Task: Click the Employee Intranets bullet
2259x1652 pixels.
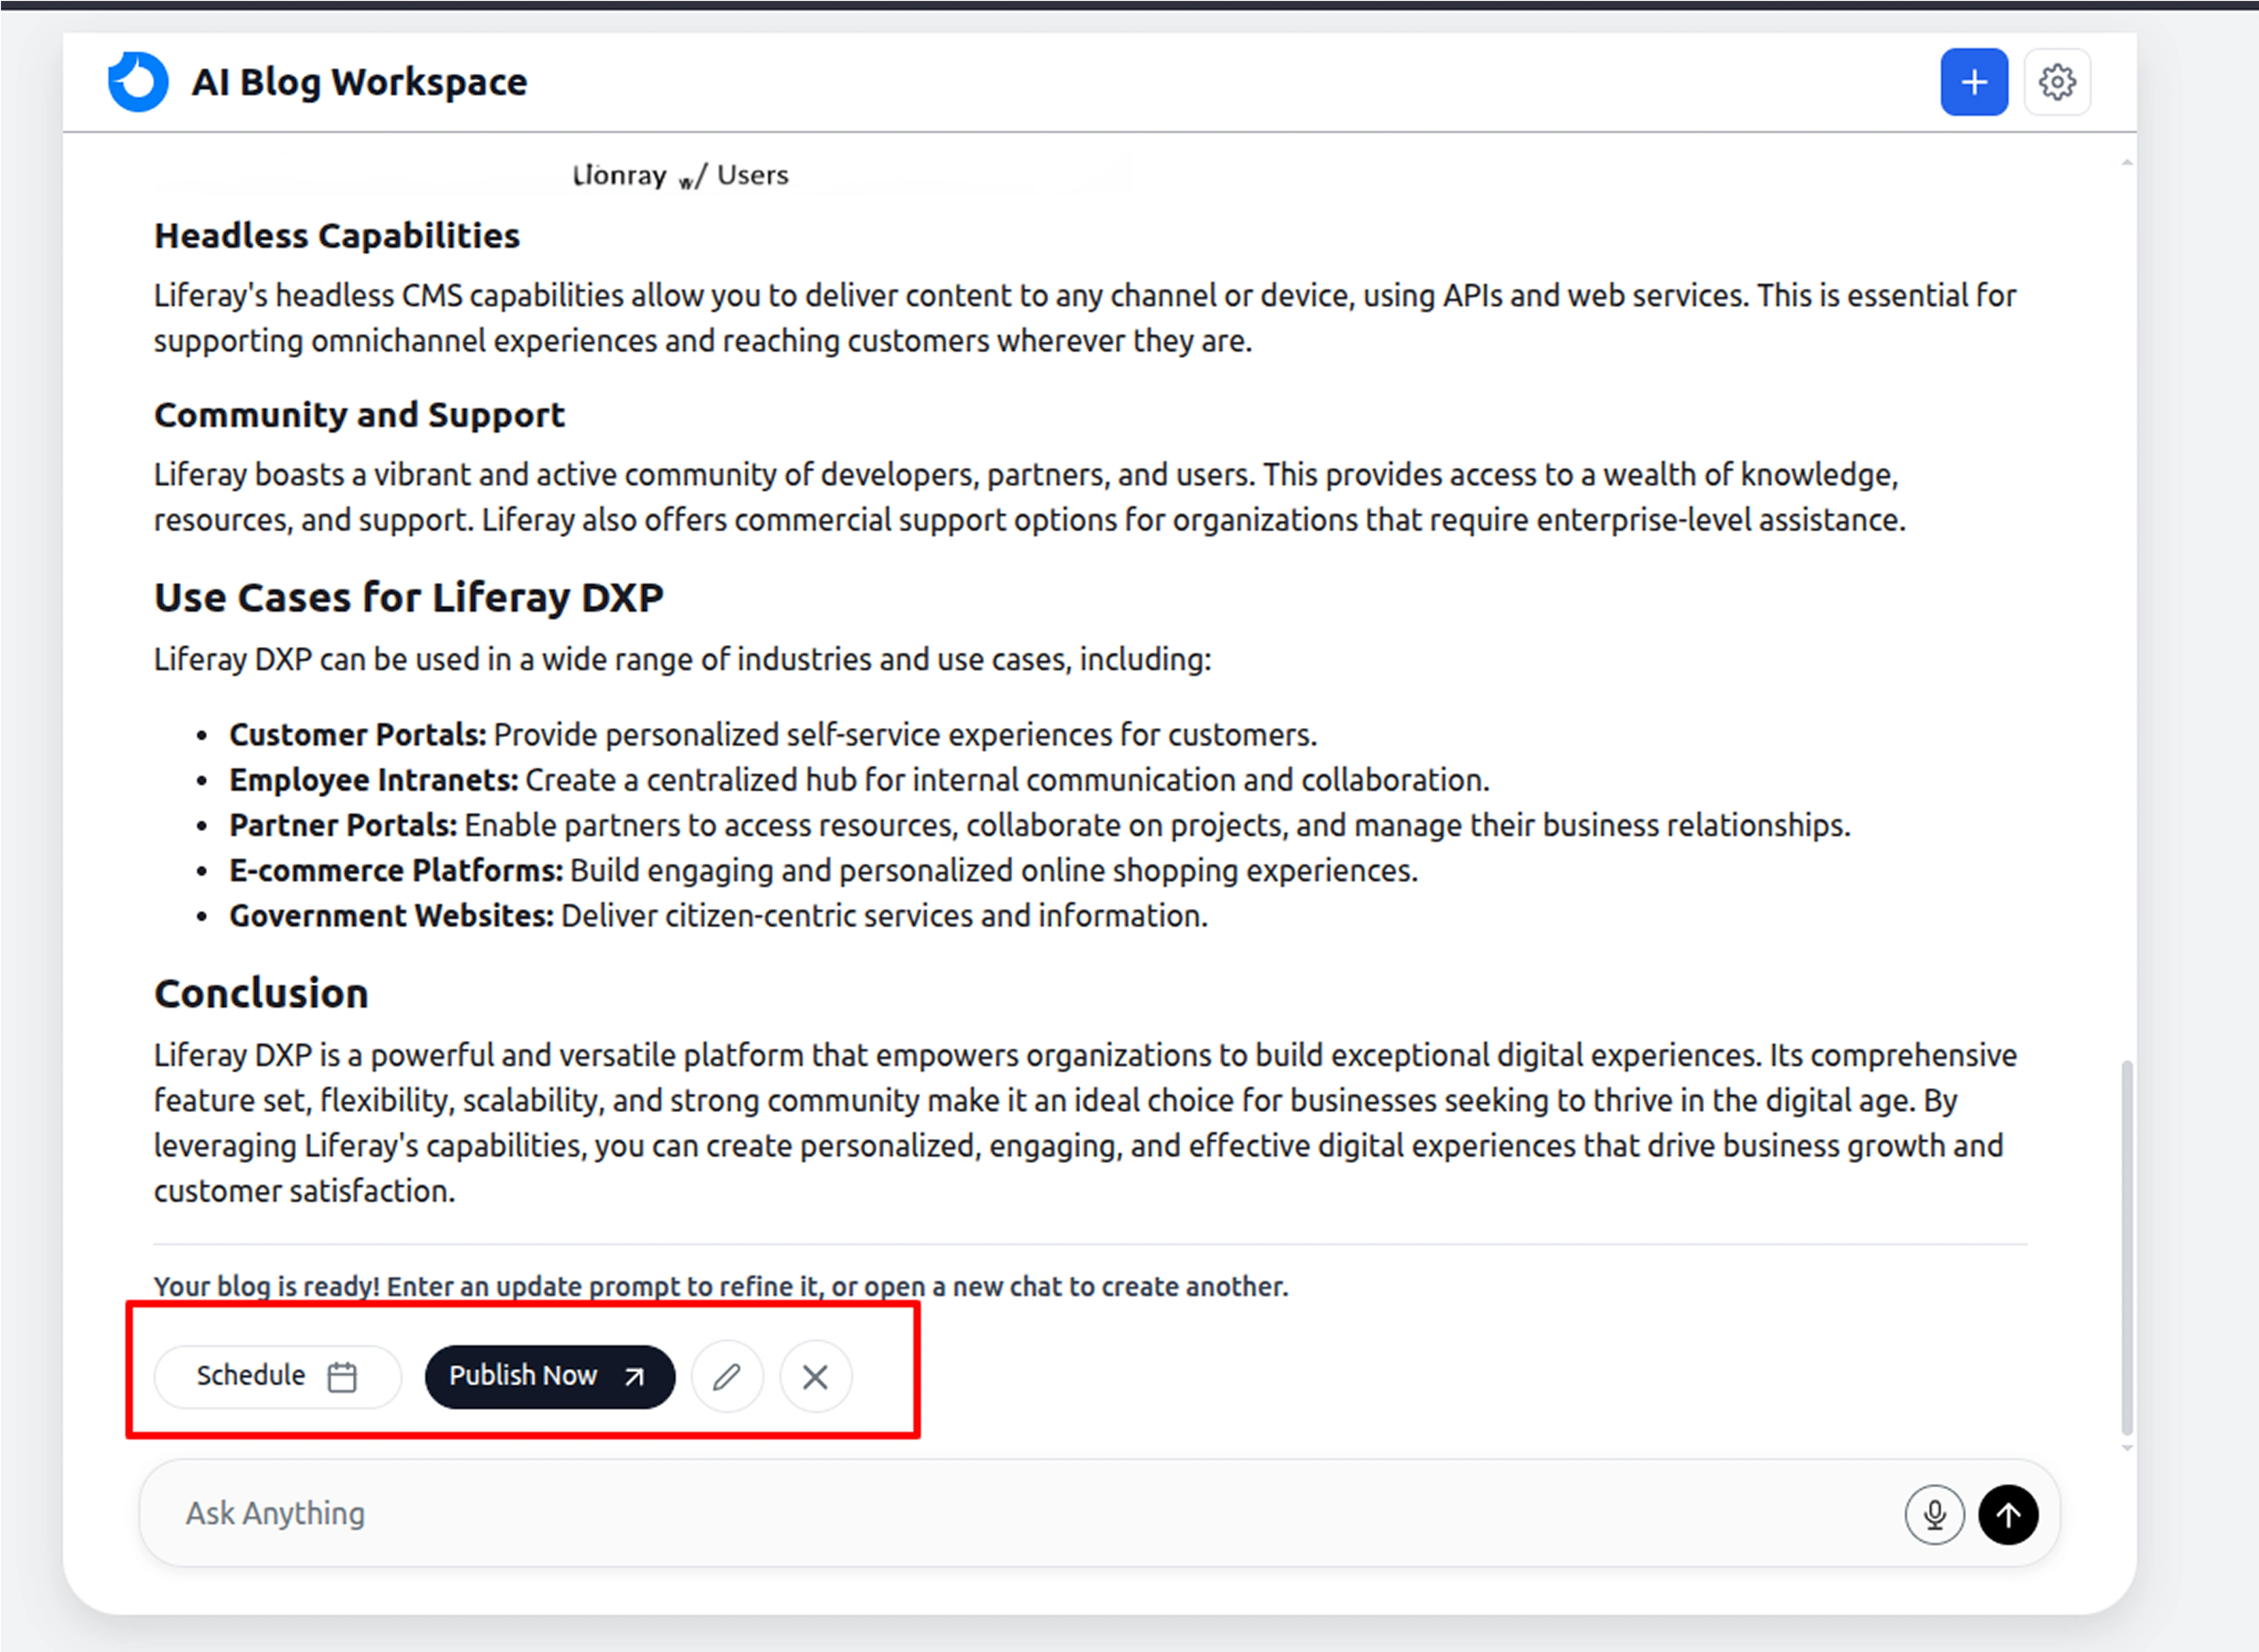Action: tap(859, 779)
